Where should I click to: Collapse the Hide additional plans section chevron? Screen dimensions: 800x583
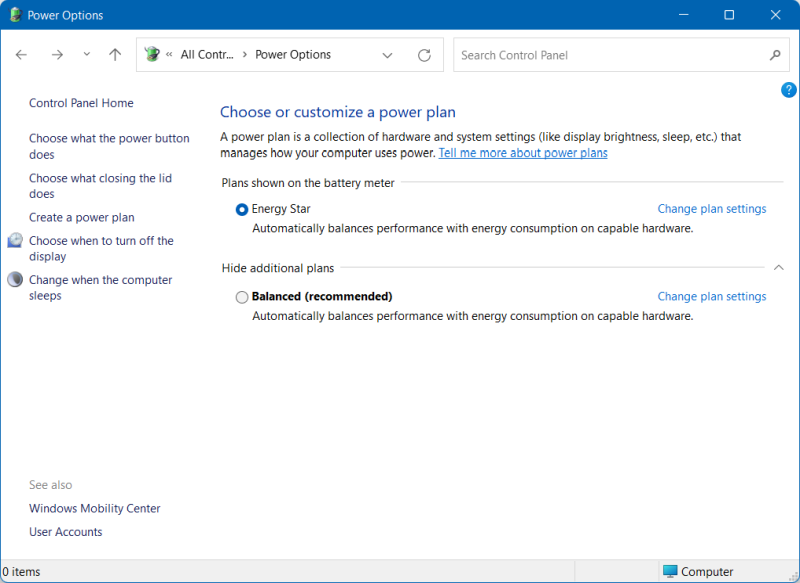[778, 268]
